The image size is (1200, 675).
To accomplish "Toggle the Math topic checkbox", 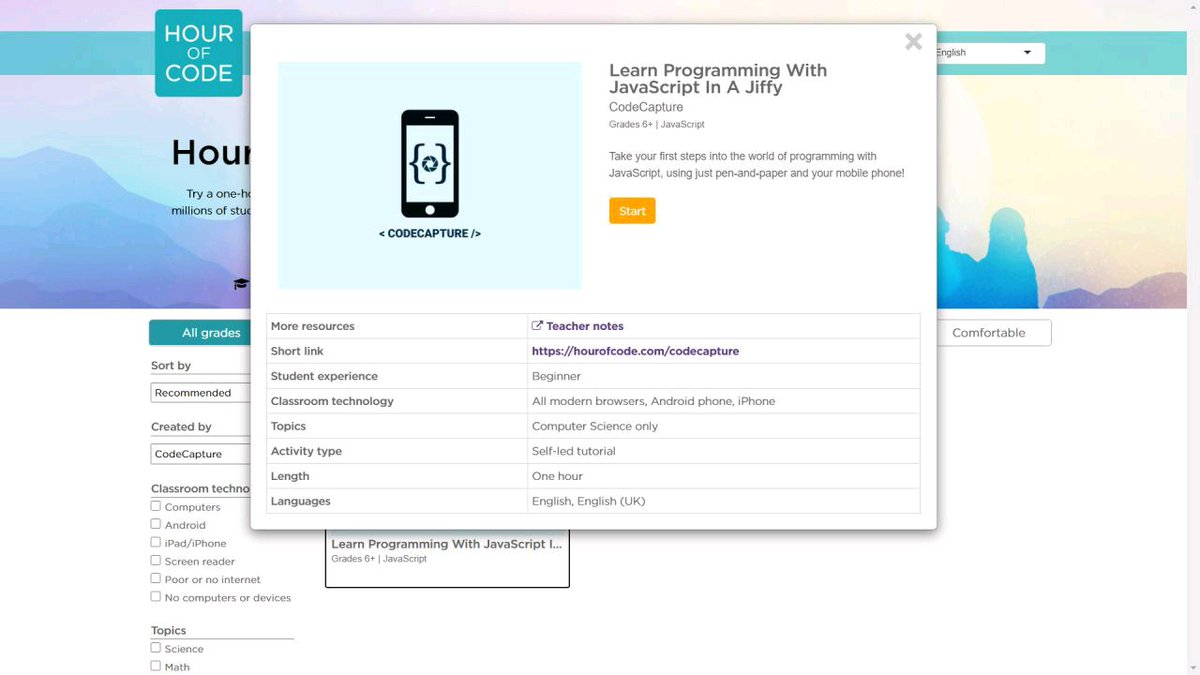I will tap(156, 665).
